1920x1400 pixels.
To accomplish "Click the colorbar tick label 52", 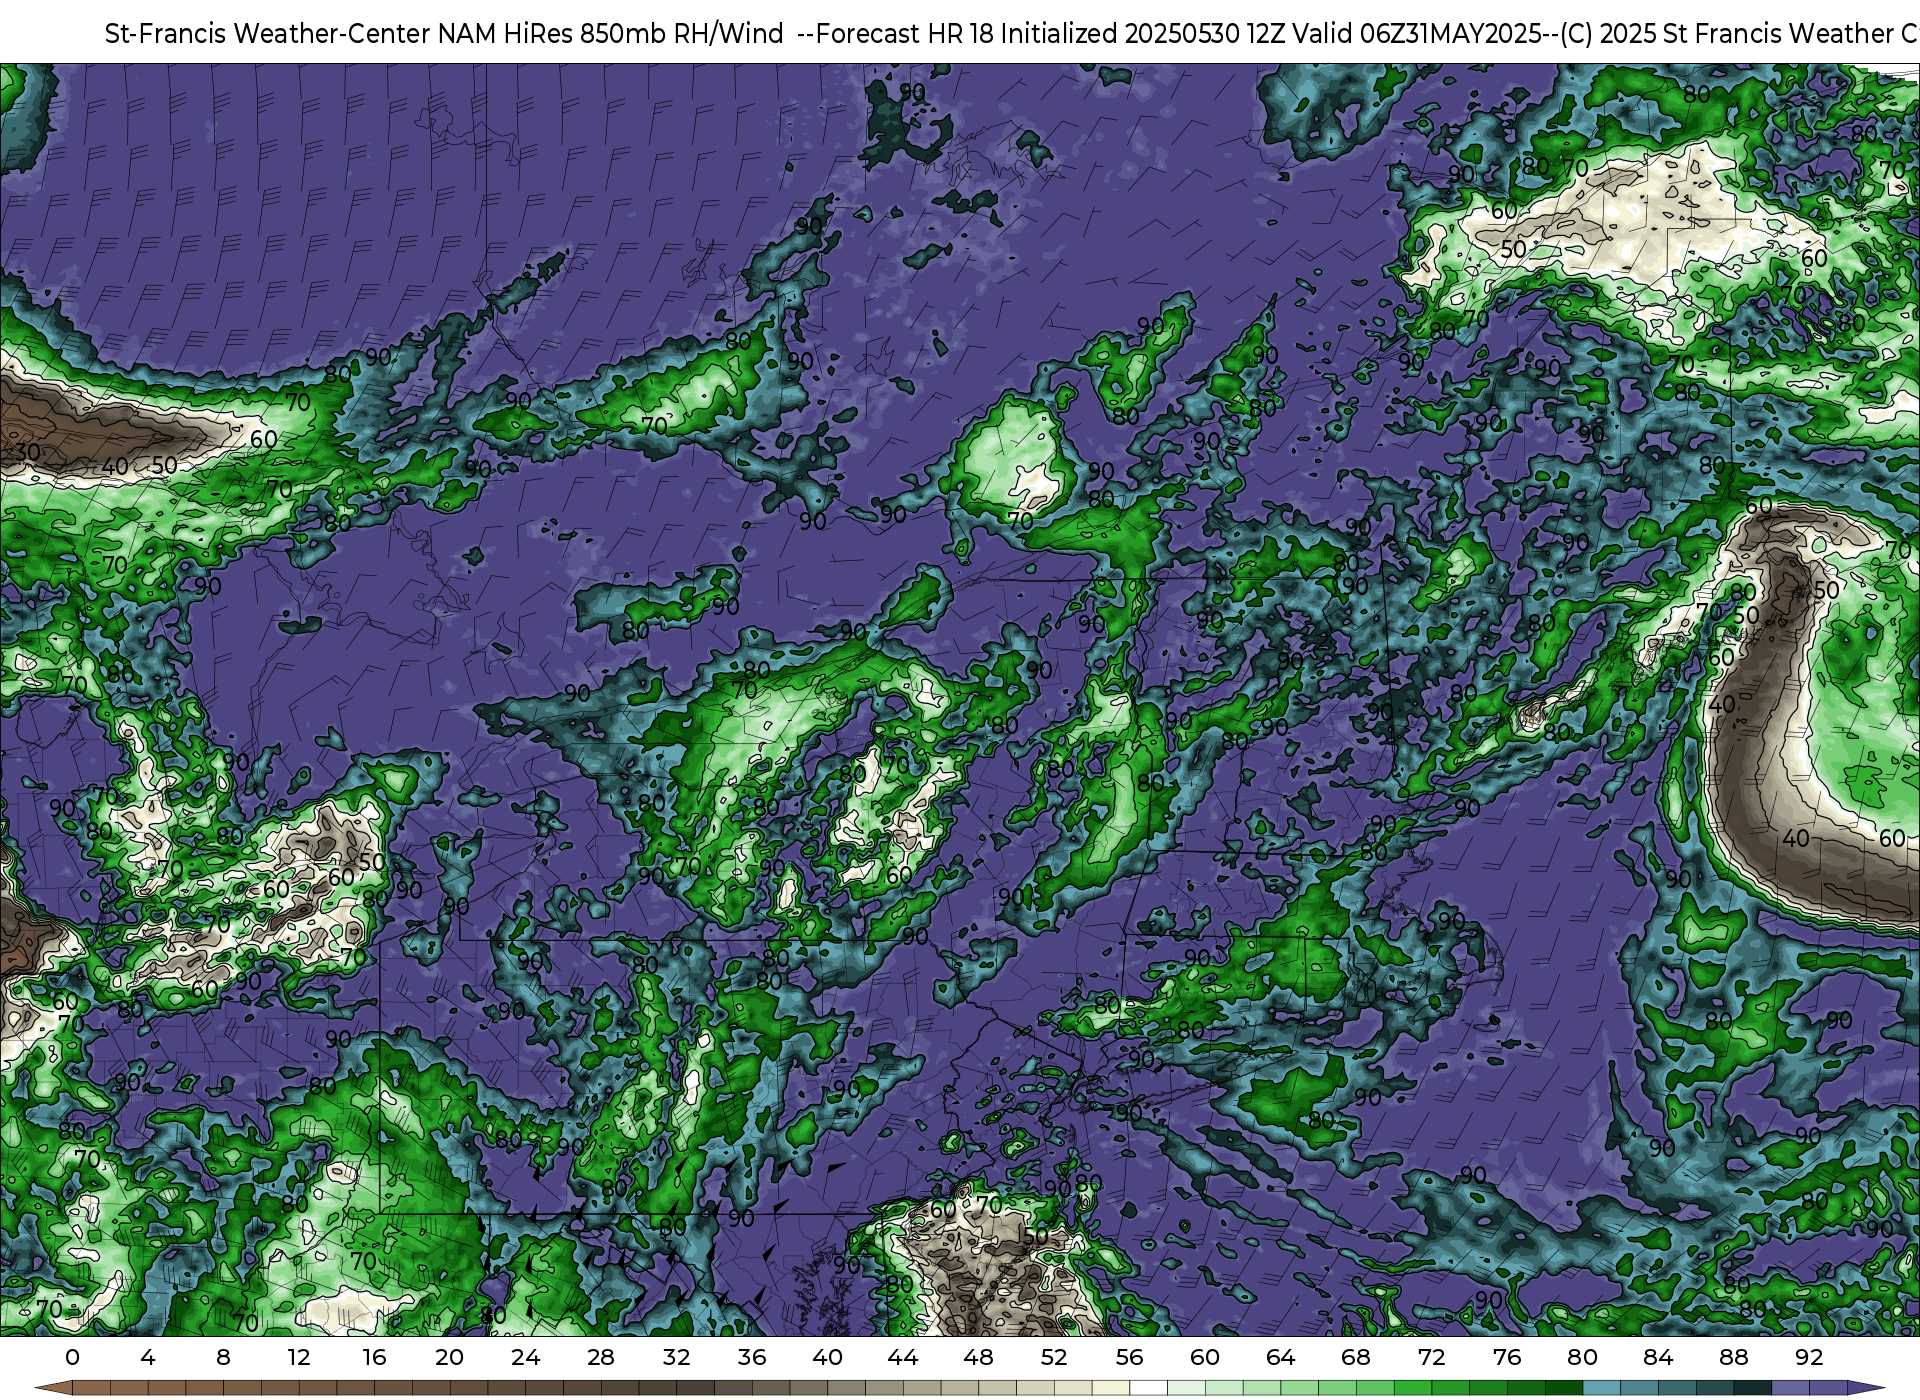I will click(1054, 1357).
